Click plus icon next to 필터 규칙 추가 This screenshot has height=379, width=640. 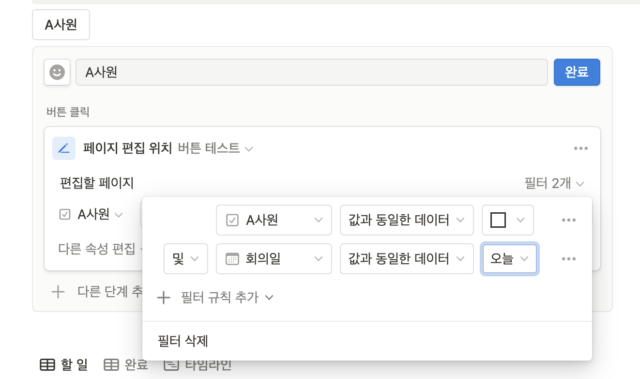click(163, 297)
